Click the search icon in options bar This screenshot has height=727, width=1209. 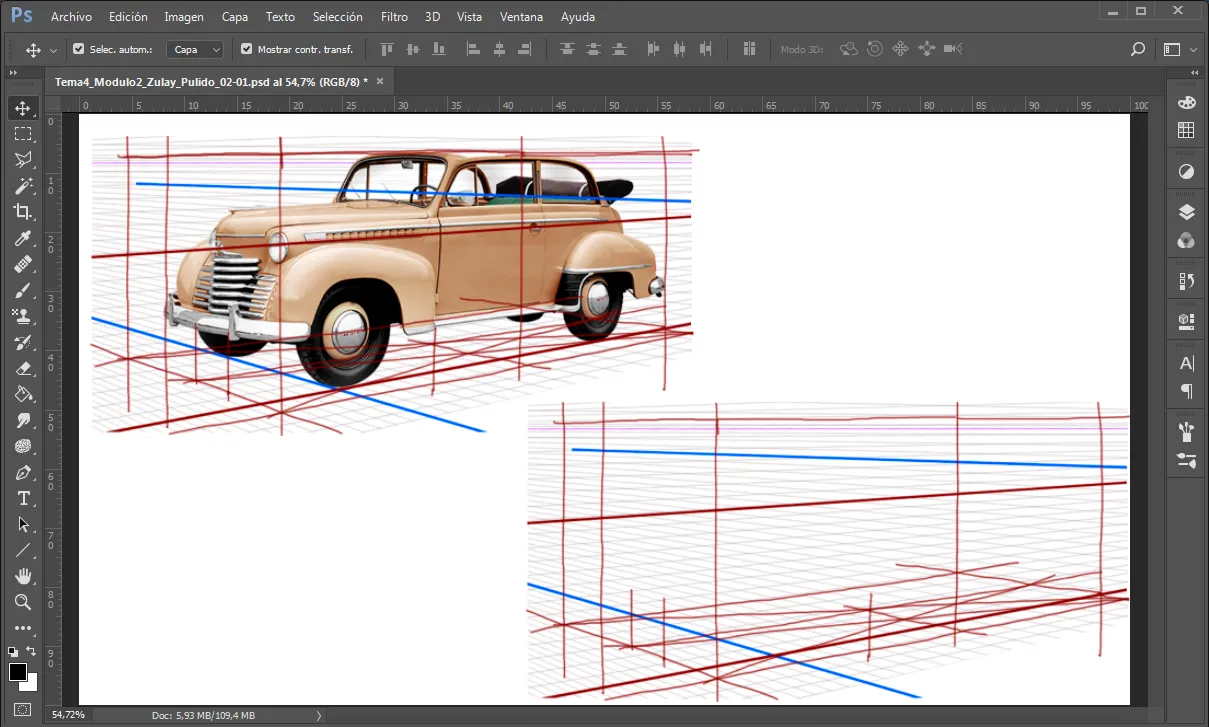[x=1137, y=49]
